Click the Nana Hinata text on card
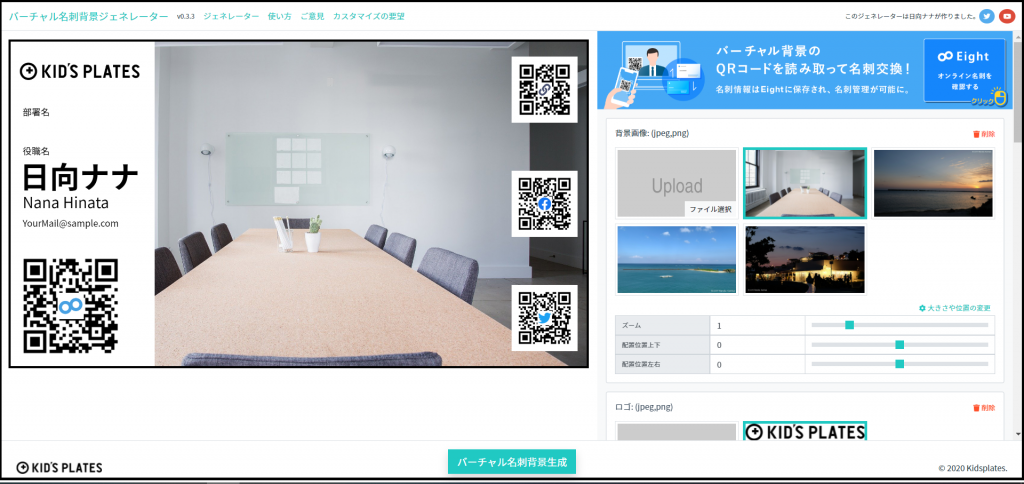 coord(65,202)
